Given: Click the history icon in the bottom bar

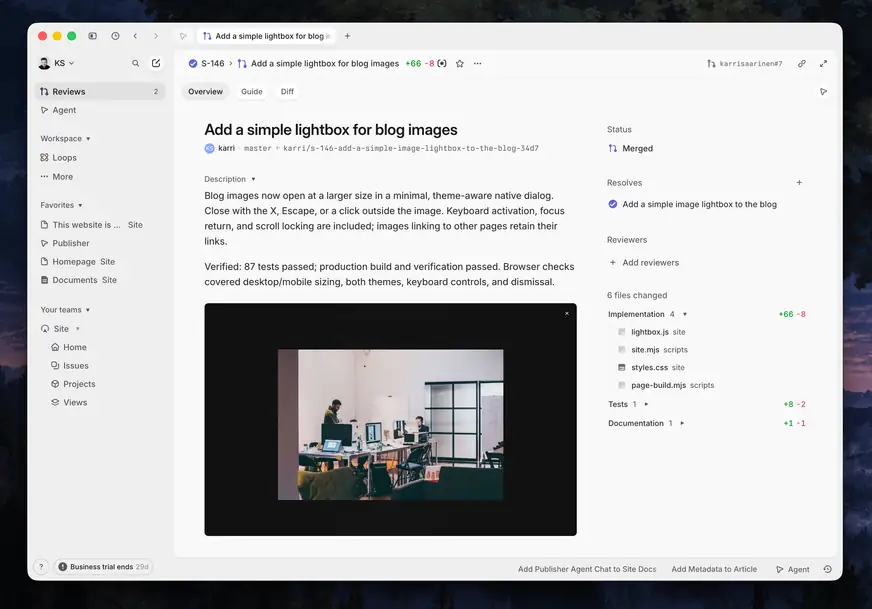Looking at the screenshot, I should click(x=828, y=569).
